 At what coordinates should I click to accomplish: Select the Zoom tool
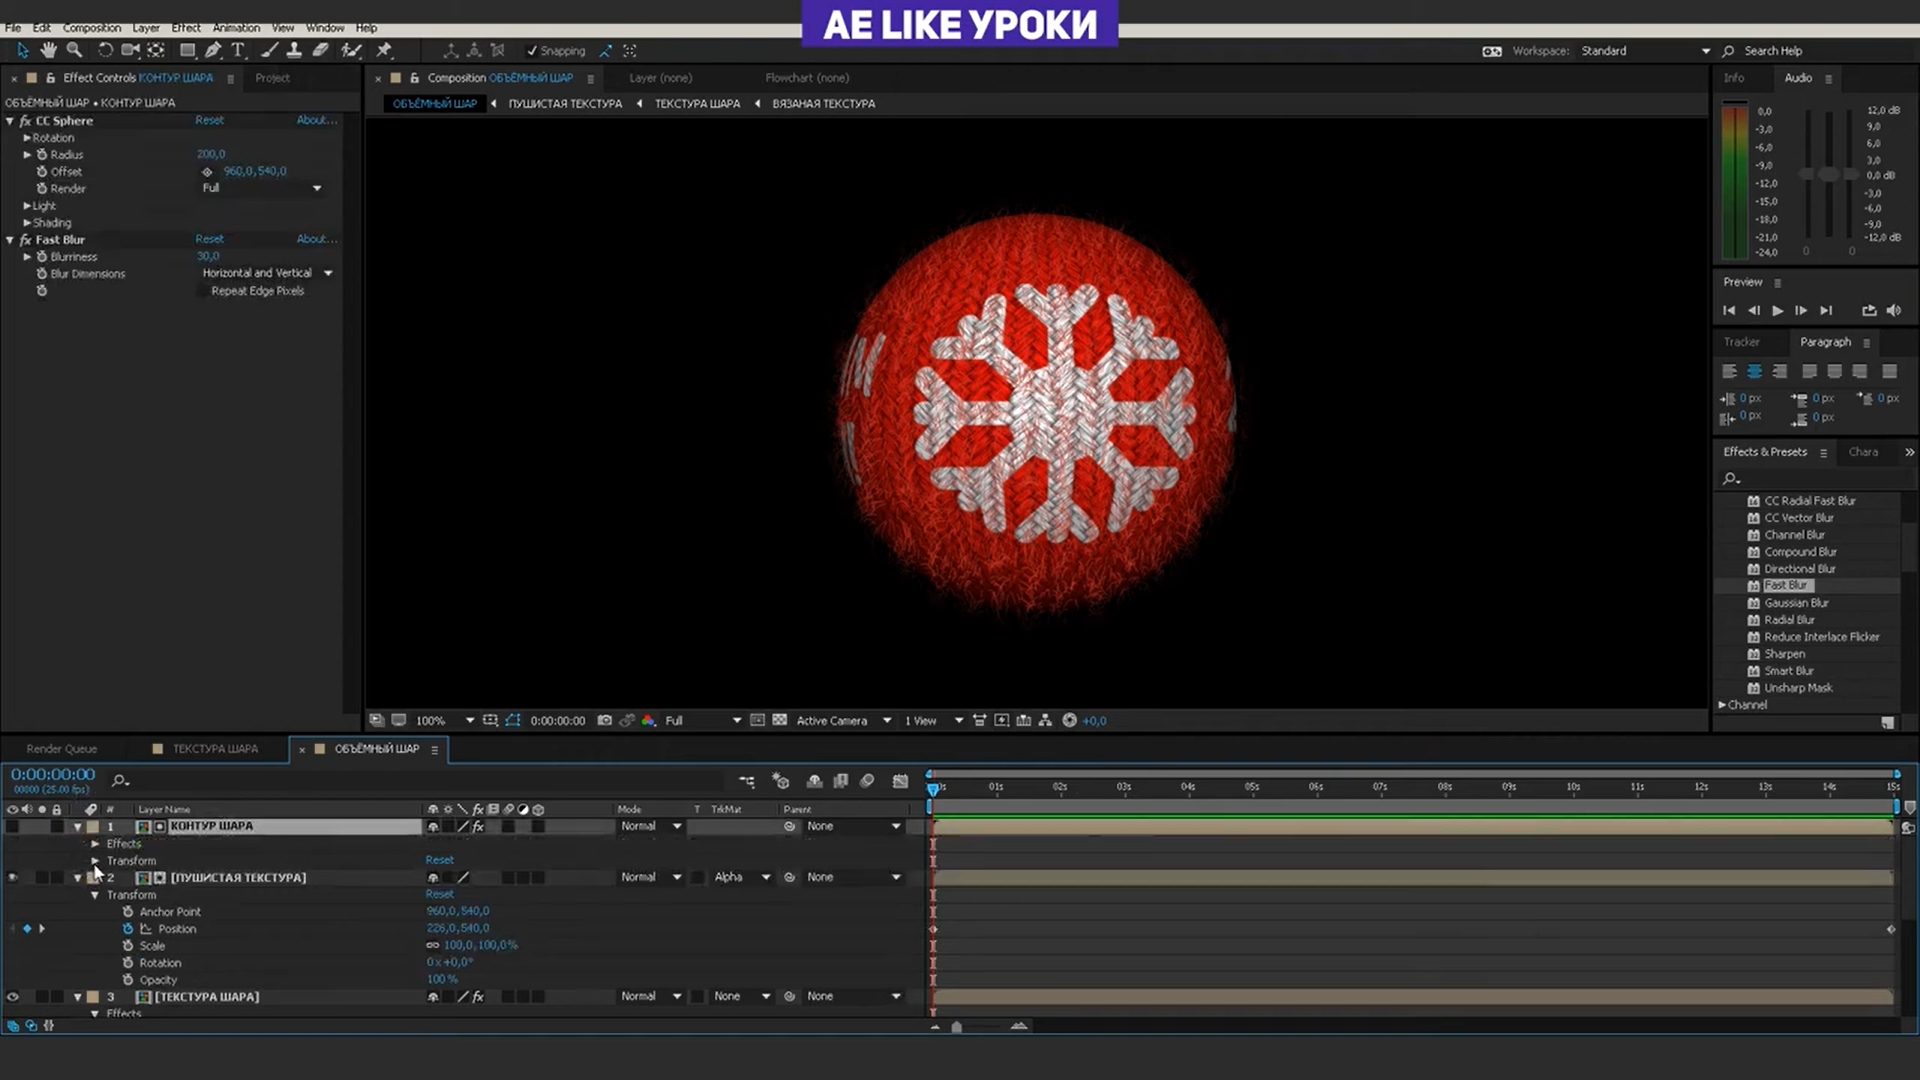[x=74, y=50]
